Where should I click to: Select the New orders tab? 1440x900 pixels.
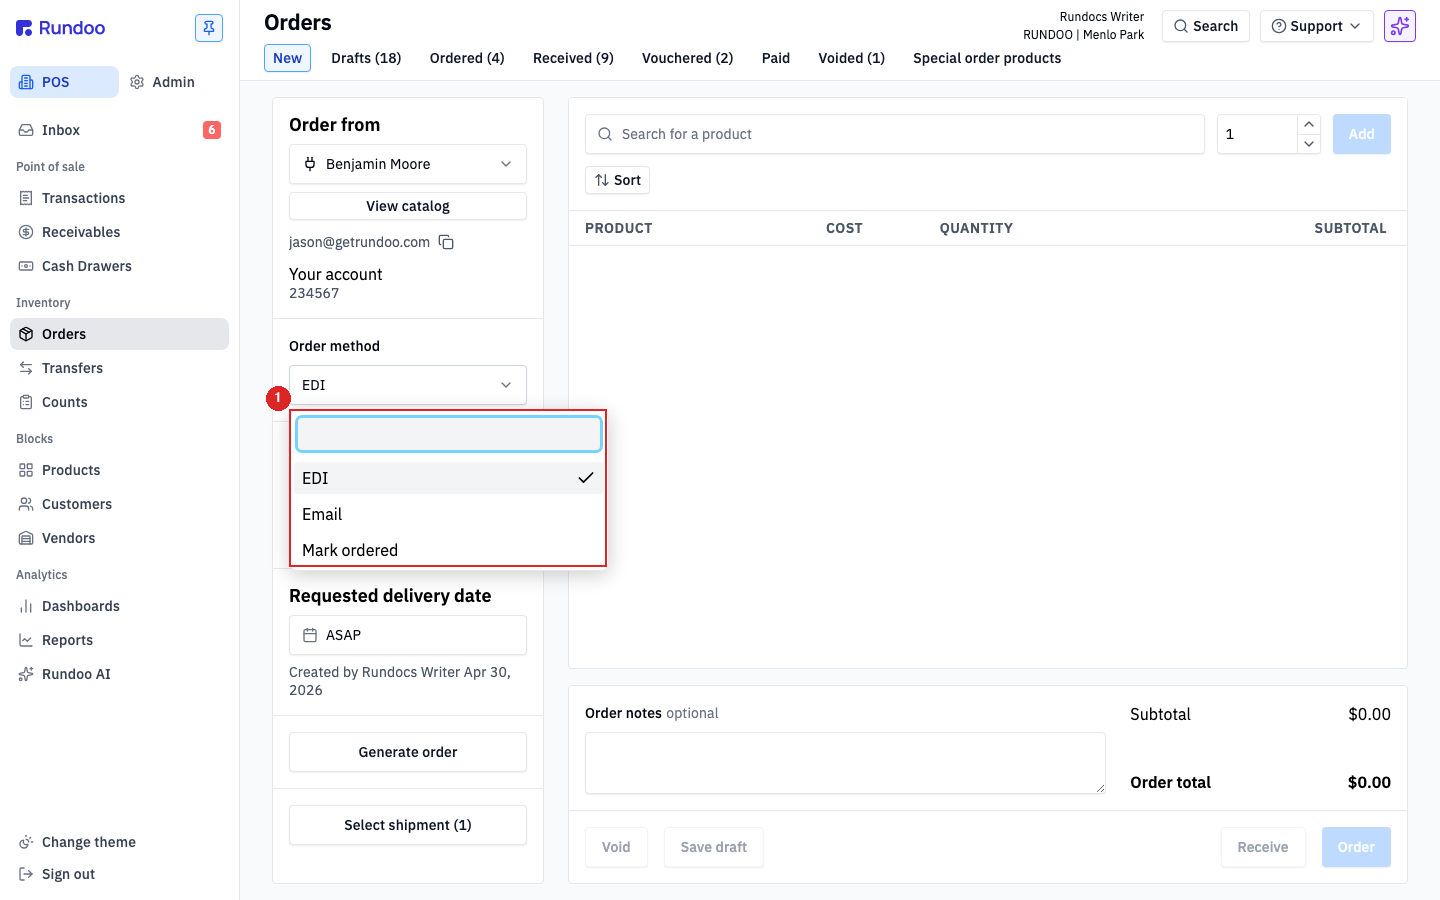288,58
